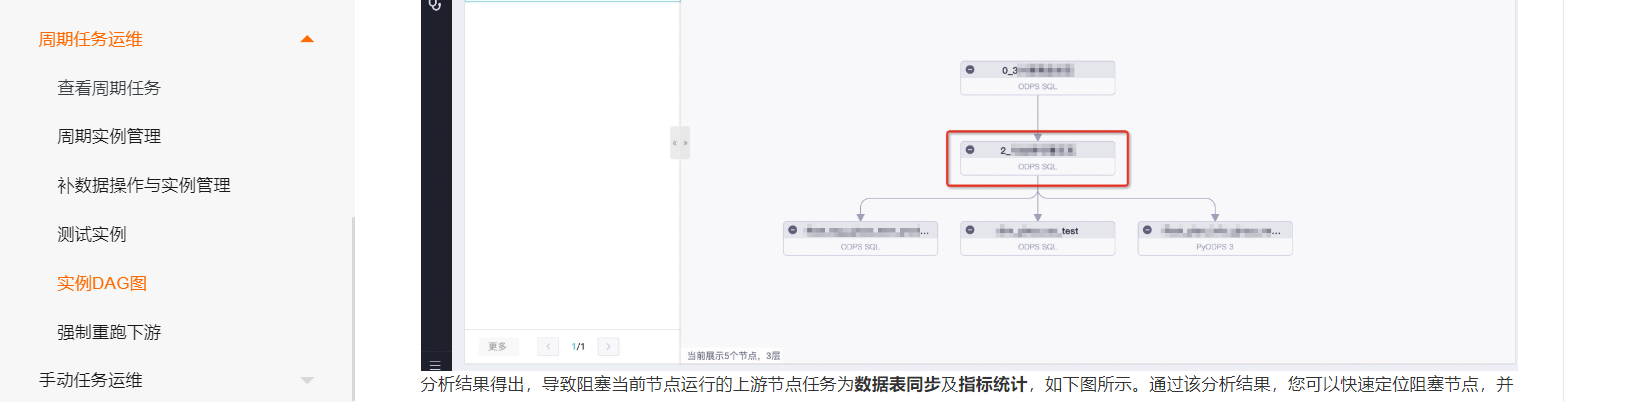Select the 实例DAG图 sidebar entry

[x=102, y=283]
